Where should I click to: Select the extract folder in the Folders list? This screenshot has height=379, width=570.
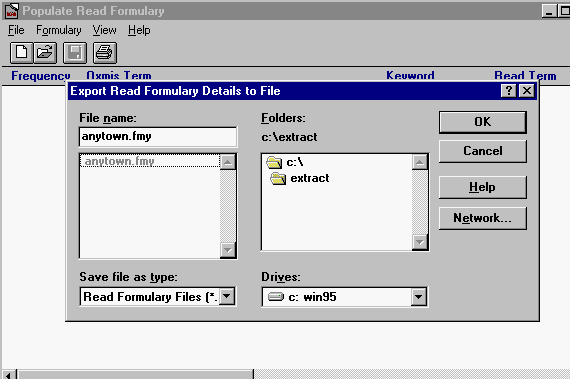click(x=300, y=178)
